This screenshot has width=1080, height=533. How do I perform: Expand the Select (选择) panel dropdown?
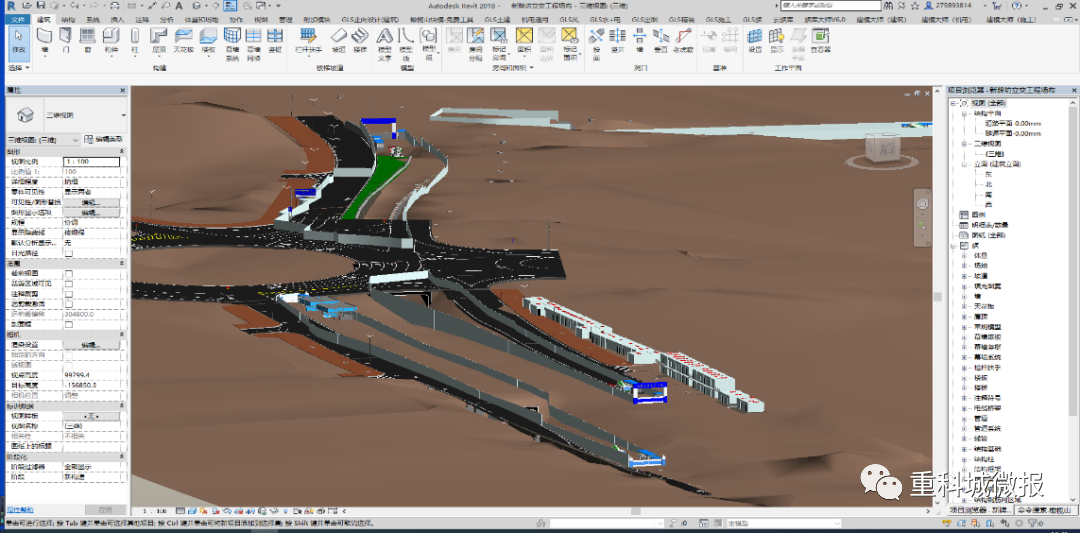(x=19, y=67)
